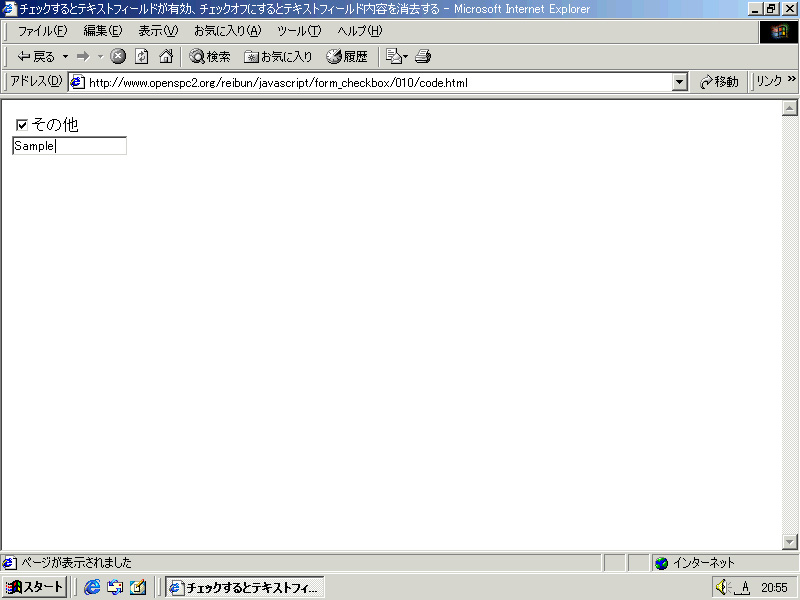800x600 pixels.
Task: Click the address URL field
Action: (x=380, y=82)
